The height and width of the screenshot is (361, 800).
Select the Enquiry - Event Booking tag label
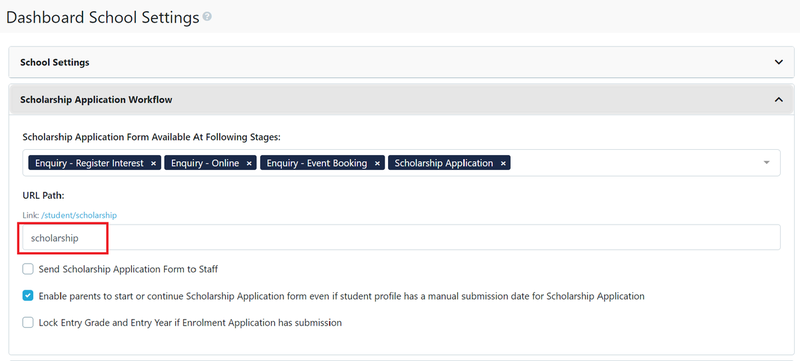pos(317,164)
